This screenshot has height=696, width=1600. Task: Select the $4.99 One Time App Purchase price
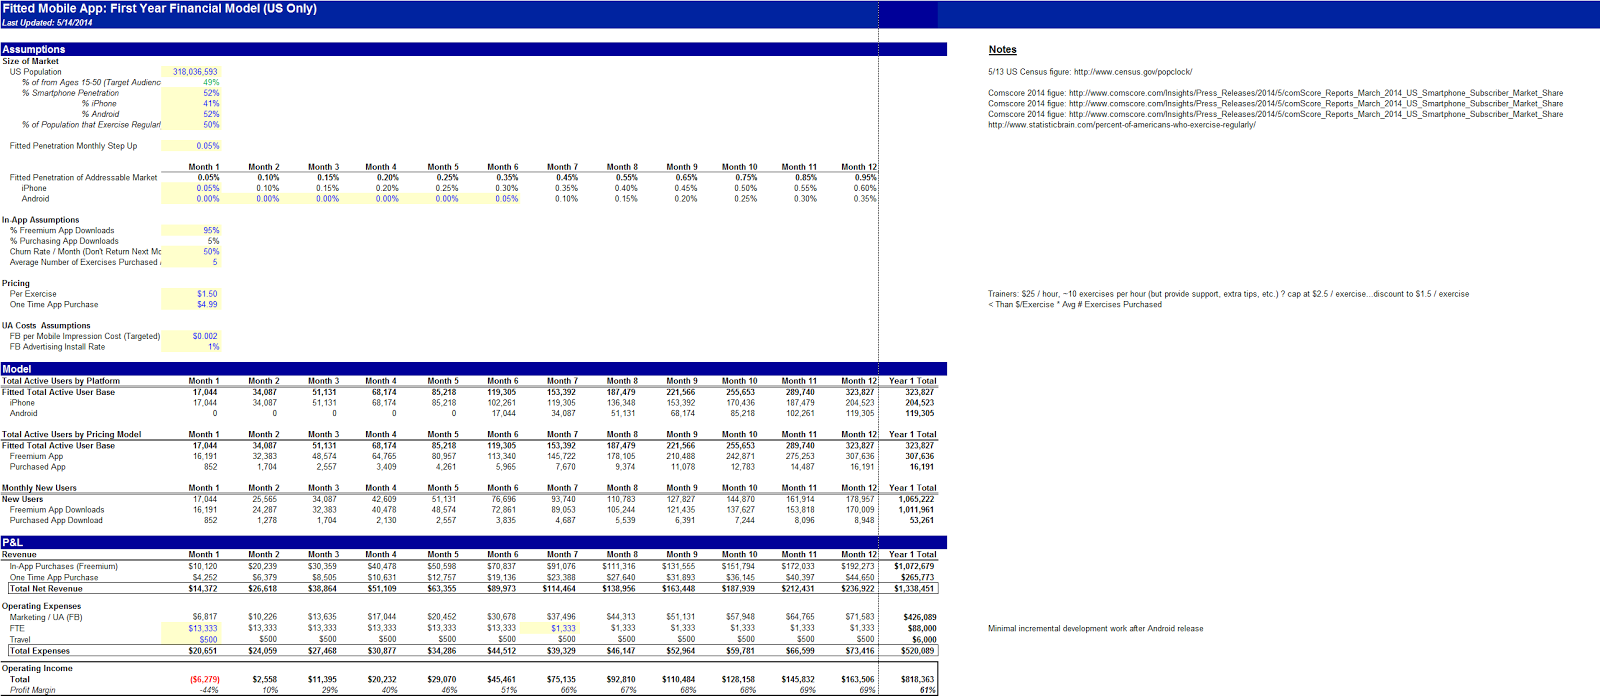pyautogui.click(x=207, y=305)
